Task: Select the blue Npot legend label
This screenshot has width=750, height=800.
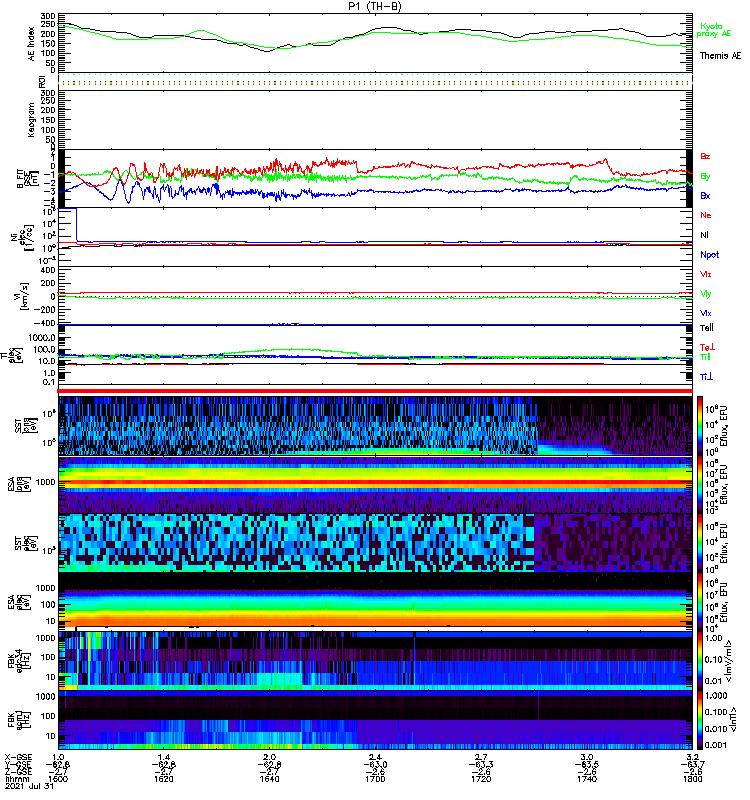Action: point(709,254)
